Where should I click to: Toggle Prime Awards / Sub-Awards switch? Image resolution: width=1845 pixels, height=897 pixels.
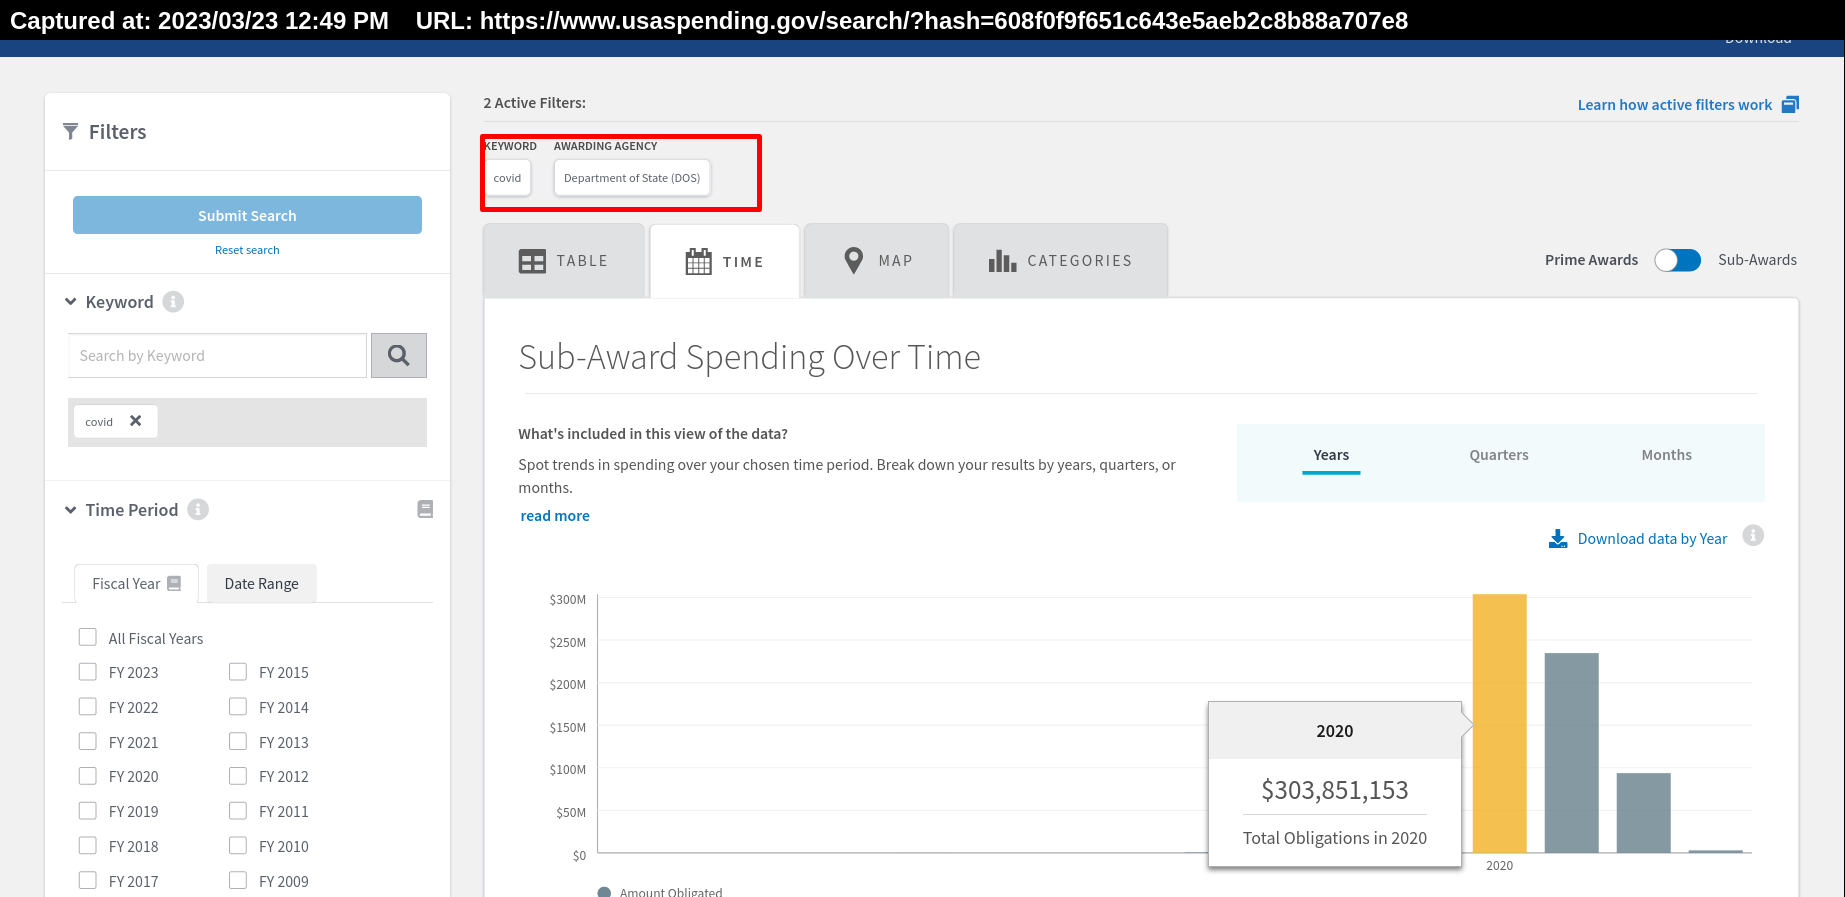(1677, 260)
